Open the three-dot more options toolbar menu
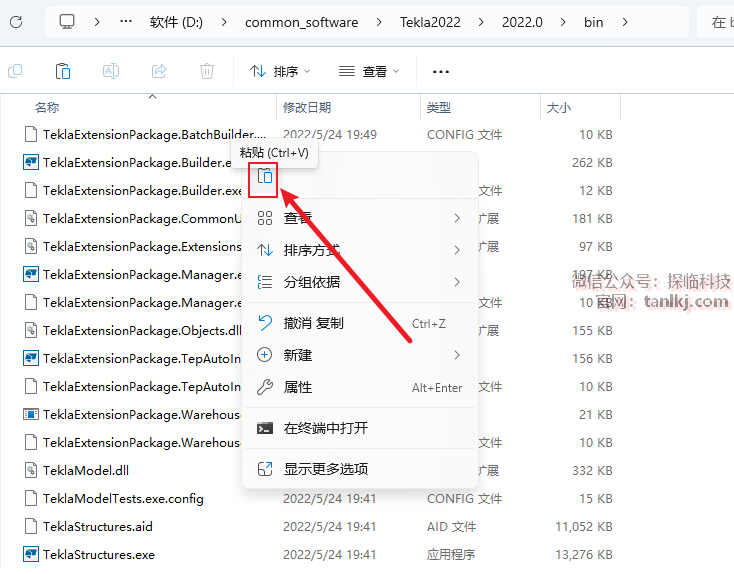This screenshot has width=734, height=574. (x=440, y=72)
